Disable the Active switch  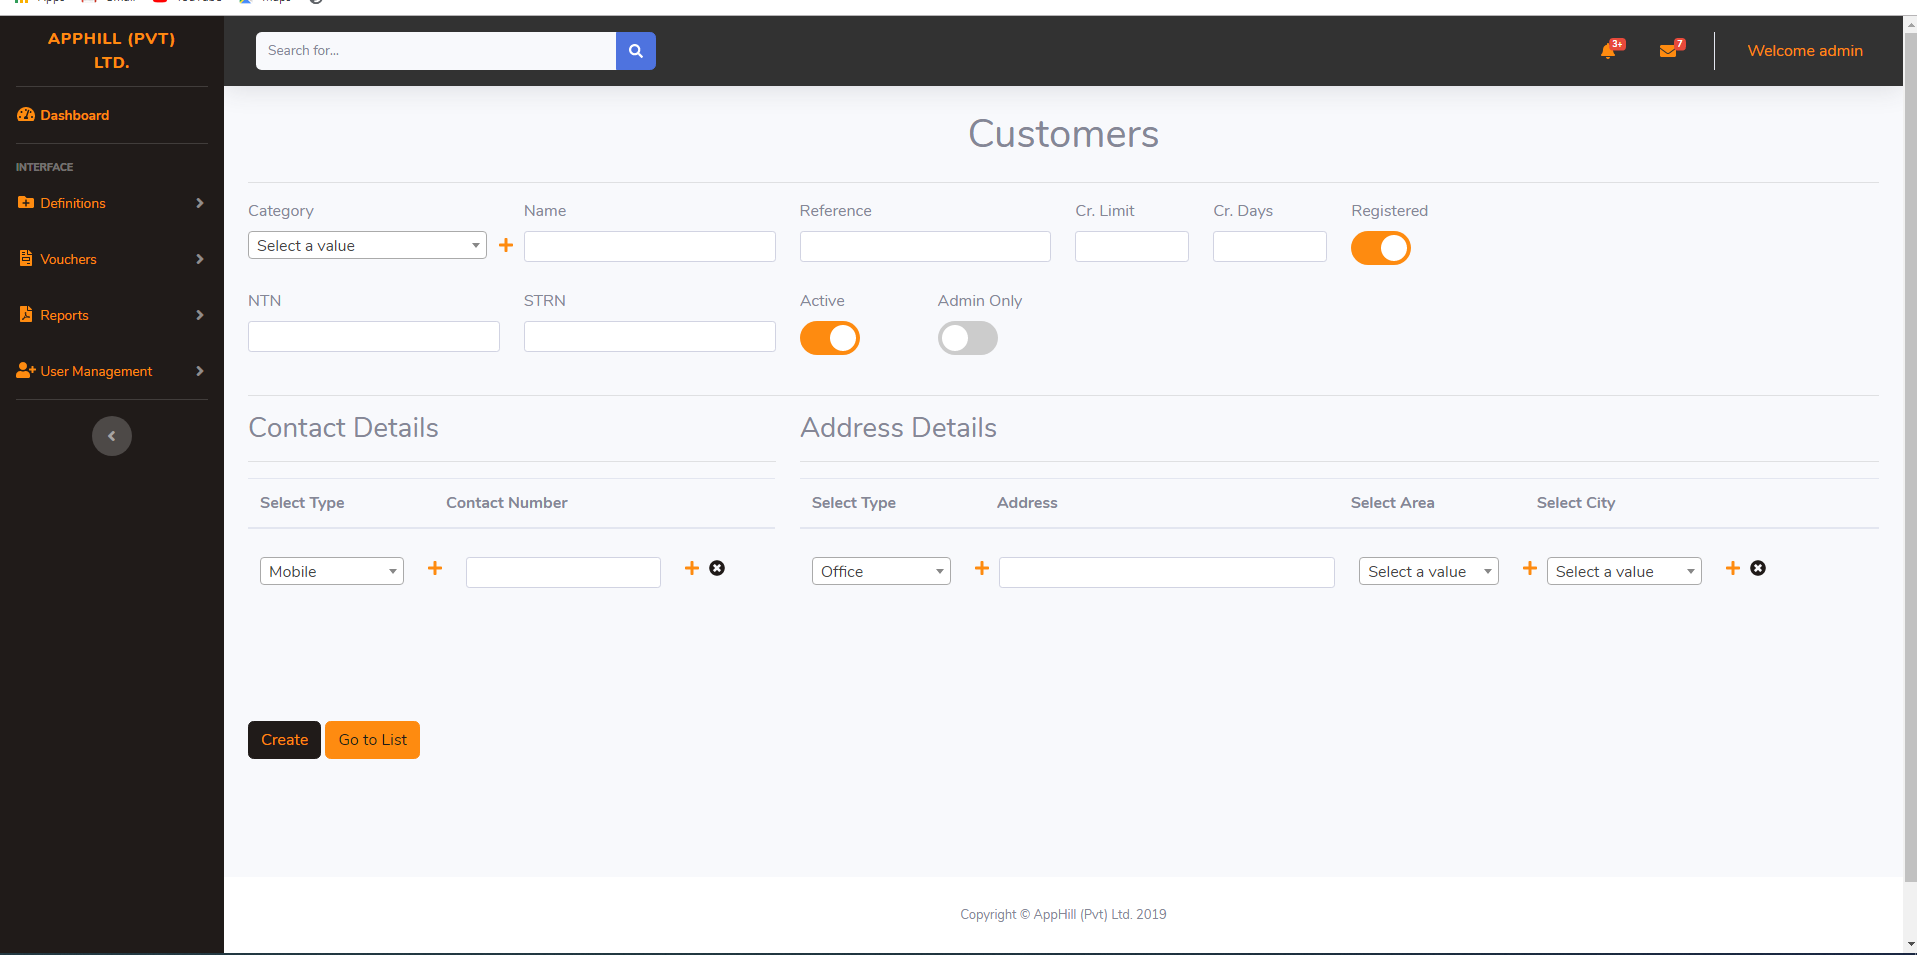pyautogui.click(x=829, y=338)
